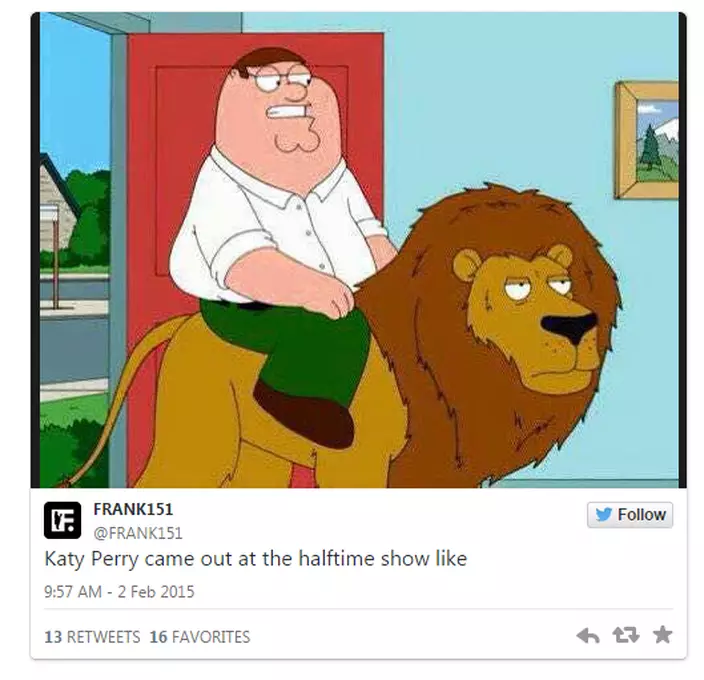The height and width of the screenshot is (680, 704).
Task: Visit the @FRANK151 handle link
Action: [x=138, y=533]
